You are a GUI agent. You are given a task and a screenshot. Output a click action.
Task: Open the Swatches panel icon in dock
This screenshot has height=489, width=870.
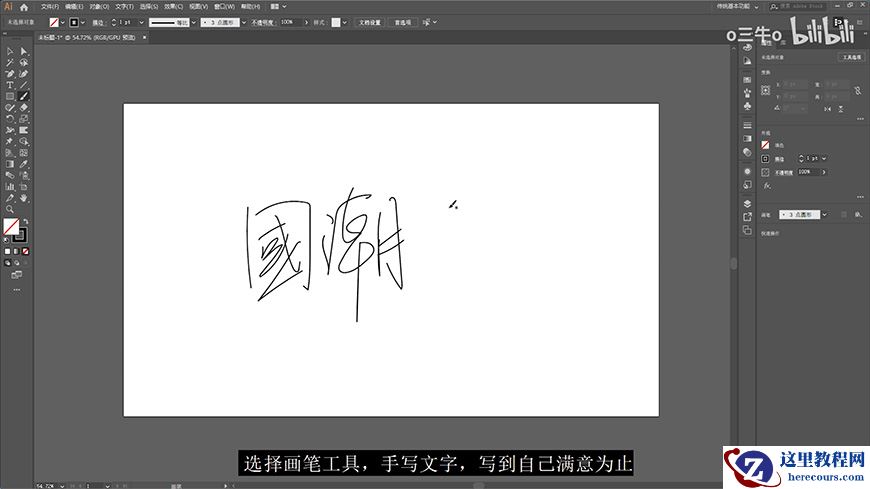coord(747,79)
